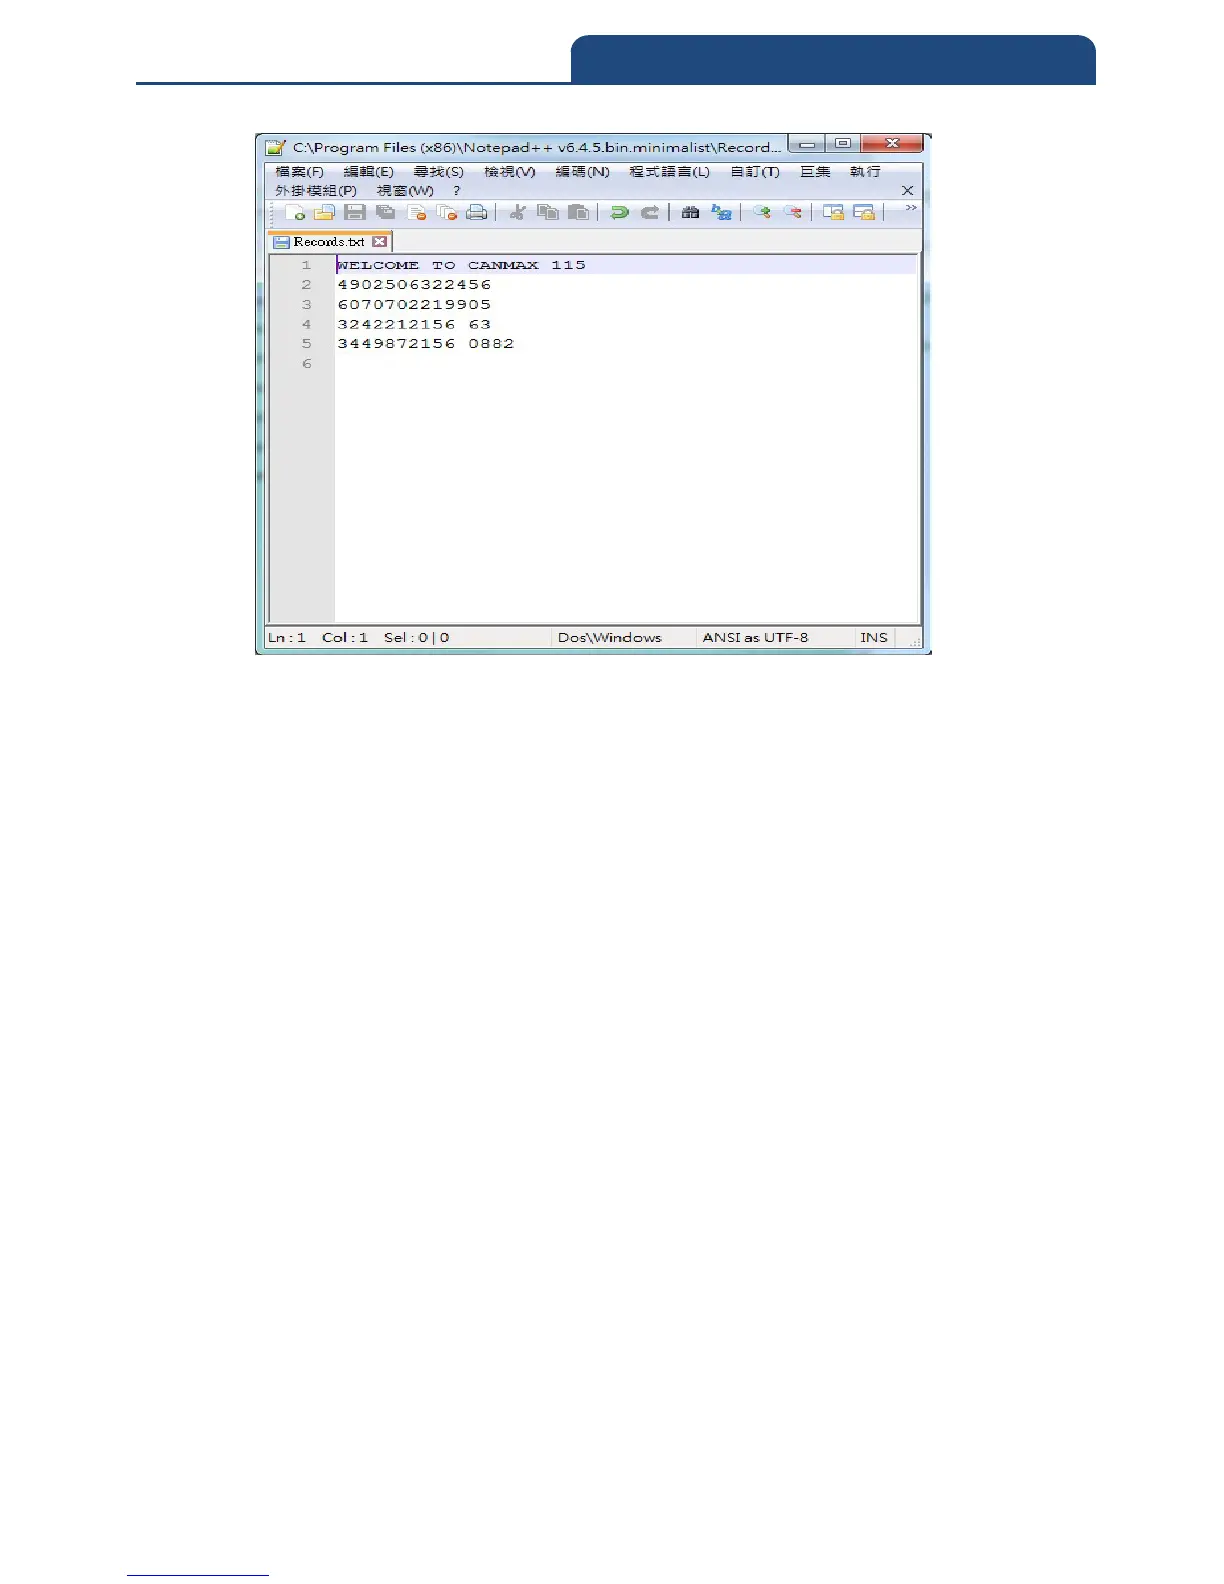The height and width of the screenshot is (1584, 1224).
Task: Cut selection with the scissors icon
Action: (518, 212)
